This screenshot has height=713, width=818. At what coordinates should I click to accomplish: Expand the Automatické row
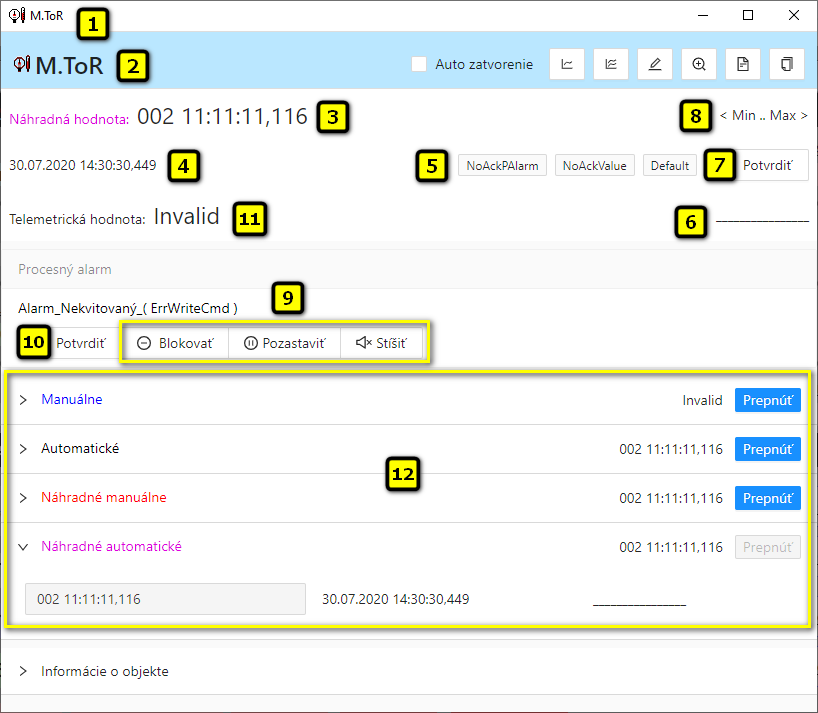24,449
